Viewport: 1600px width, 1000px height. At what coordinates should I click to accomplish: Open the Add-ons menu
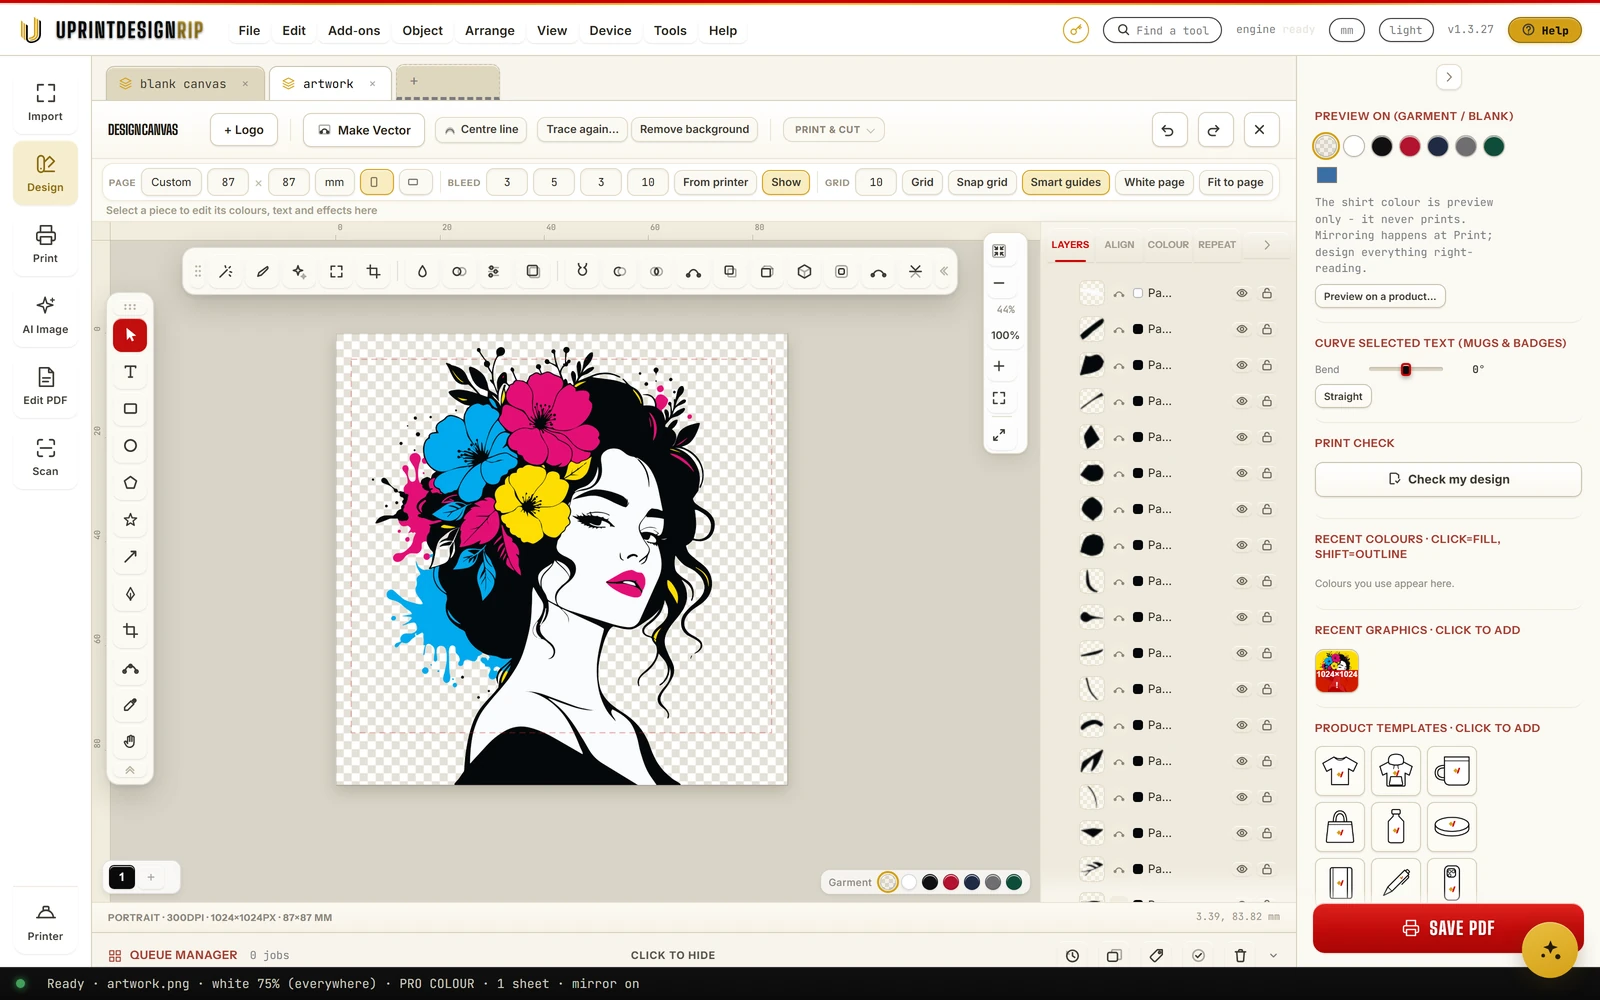pyautogui.click(x=354, y=30)
